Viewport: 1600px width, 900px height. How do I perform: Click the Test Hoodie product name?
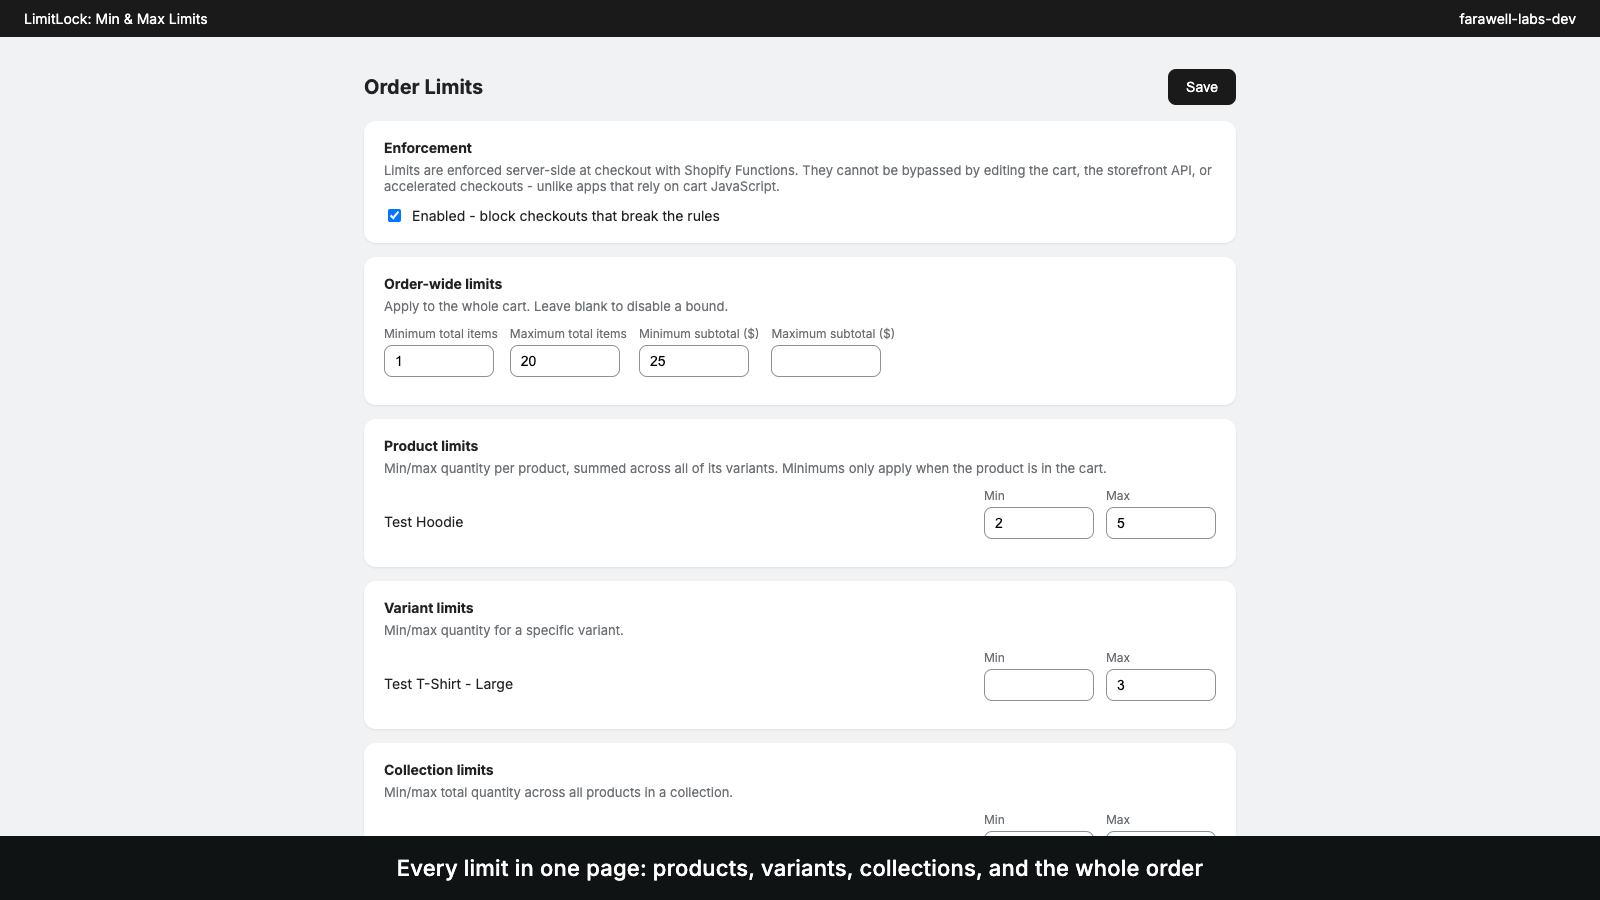424,522
